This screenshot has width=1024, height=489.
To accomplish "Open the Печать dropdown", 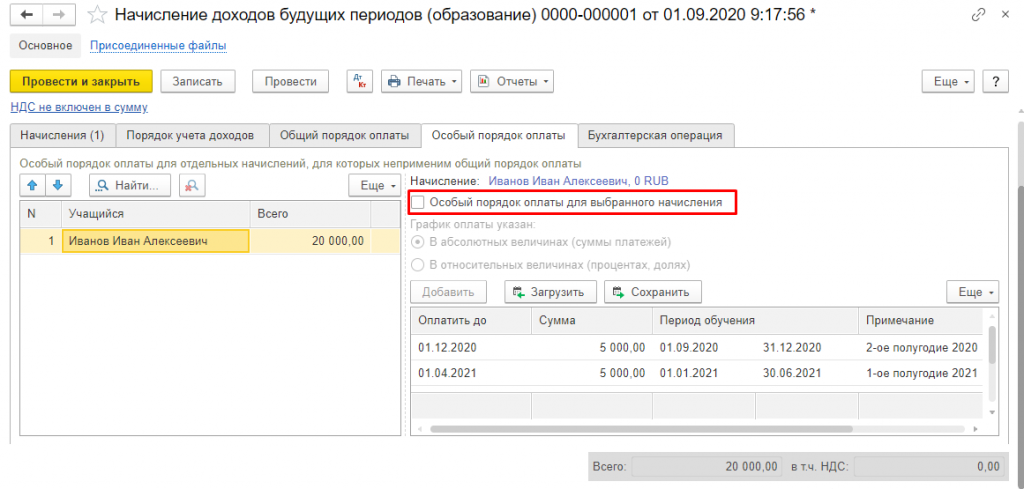I will click(422, 82).
